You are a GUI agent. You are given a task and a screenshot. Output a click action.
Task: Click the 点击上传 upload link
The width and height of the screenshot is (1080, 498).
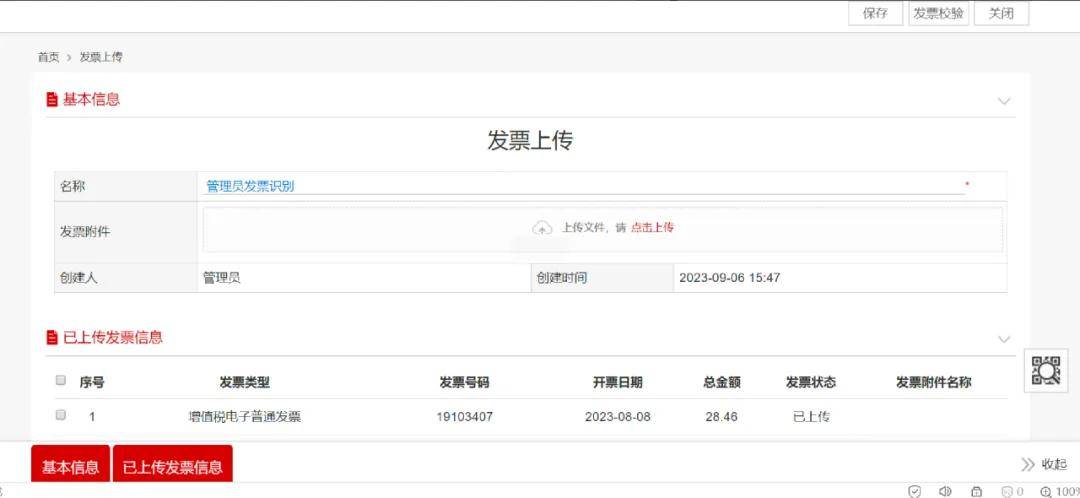(652, 228)
